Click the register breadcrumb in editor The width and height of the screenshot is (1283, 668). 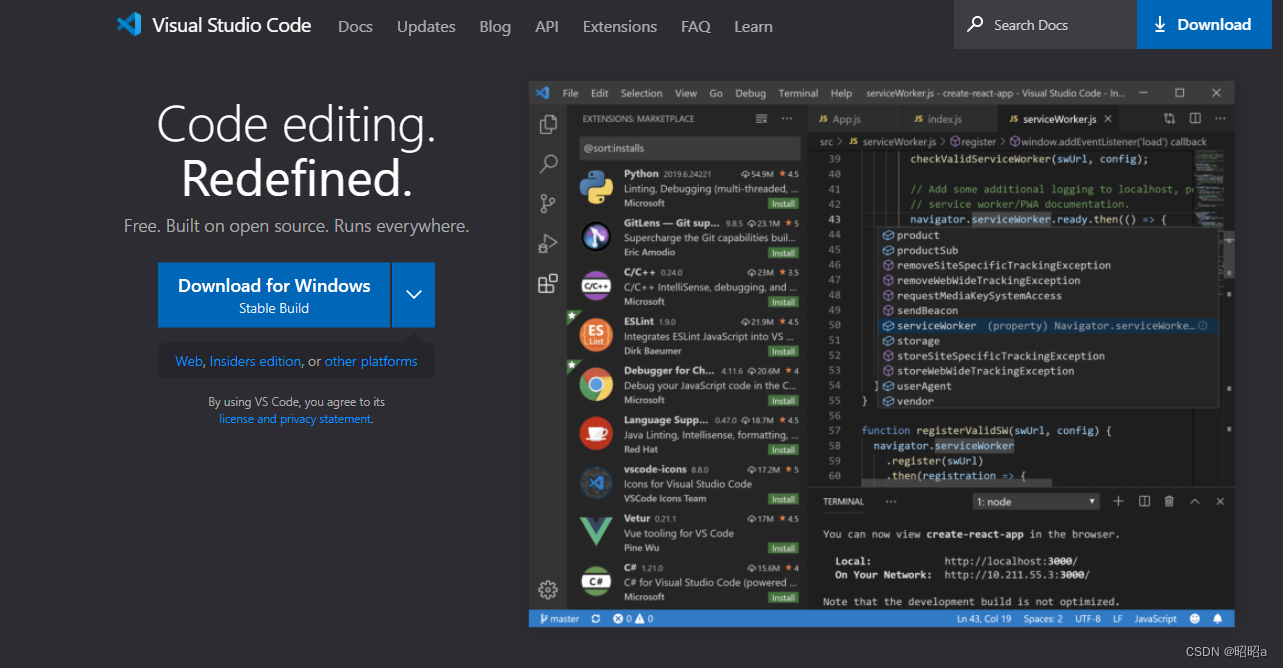(972, 142)
